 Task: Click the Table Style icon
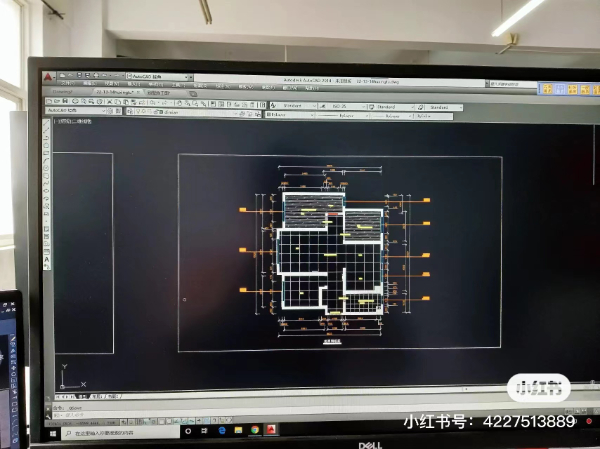pyautogui.click(x=371, y=107)
